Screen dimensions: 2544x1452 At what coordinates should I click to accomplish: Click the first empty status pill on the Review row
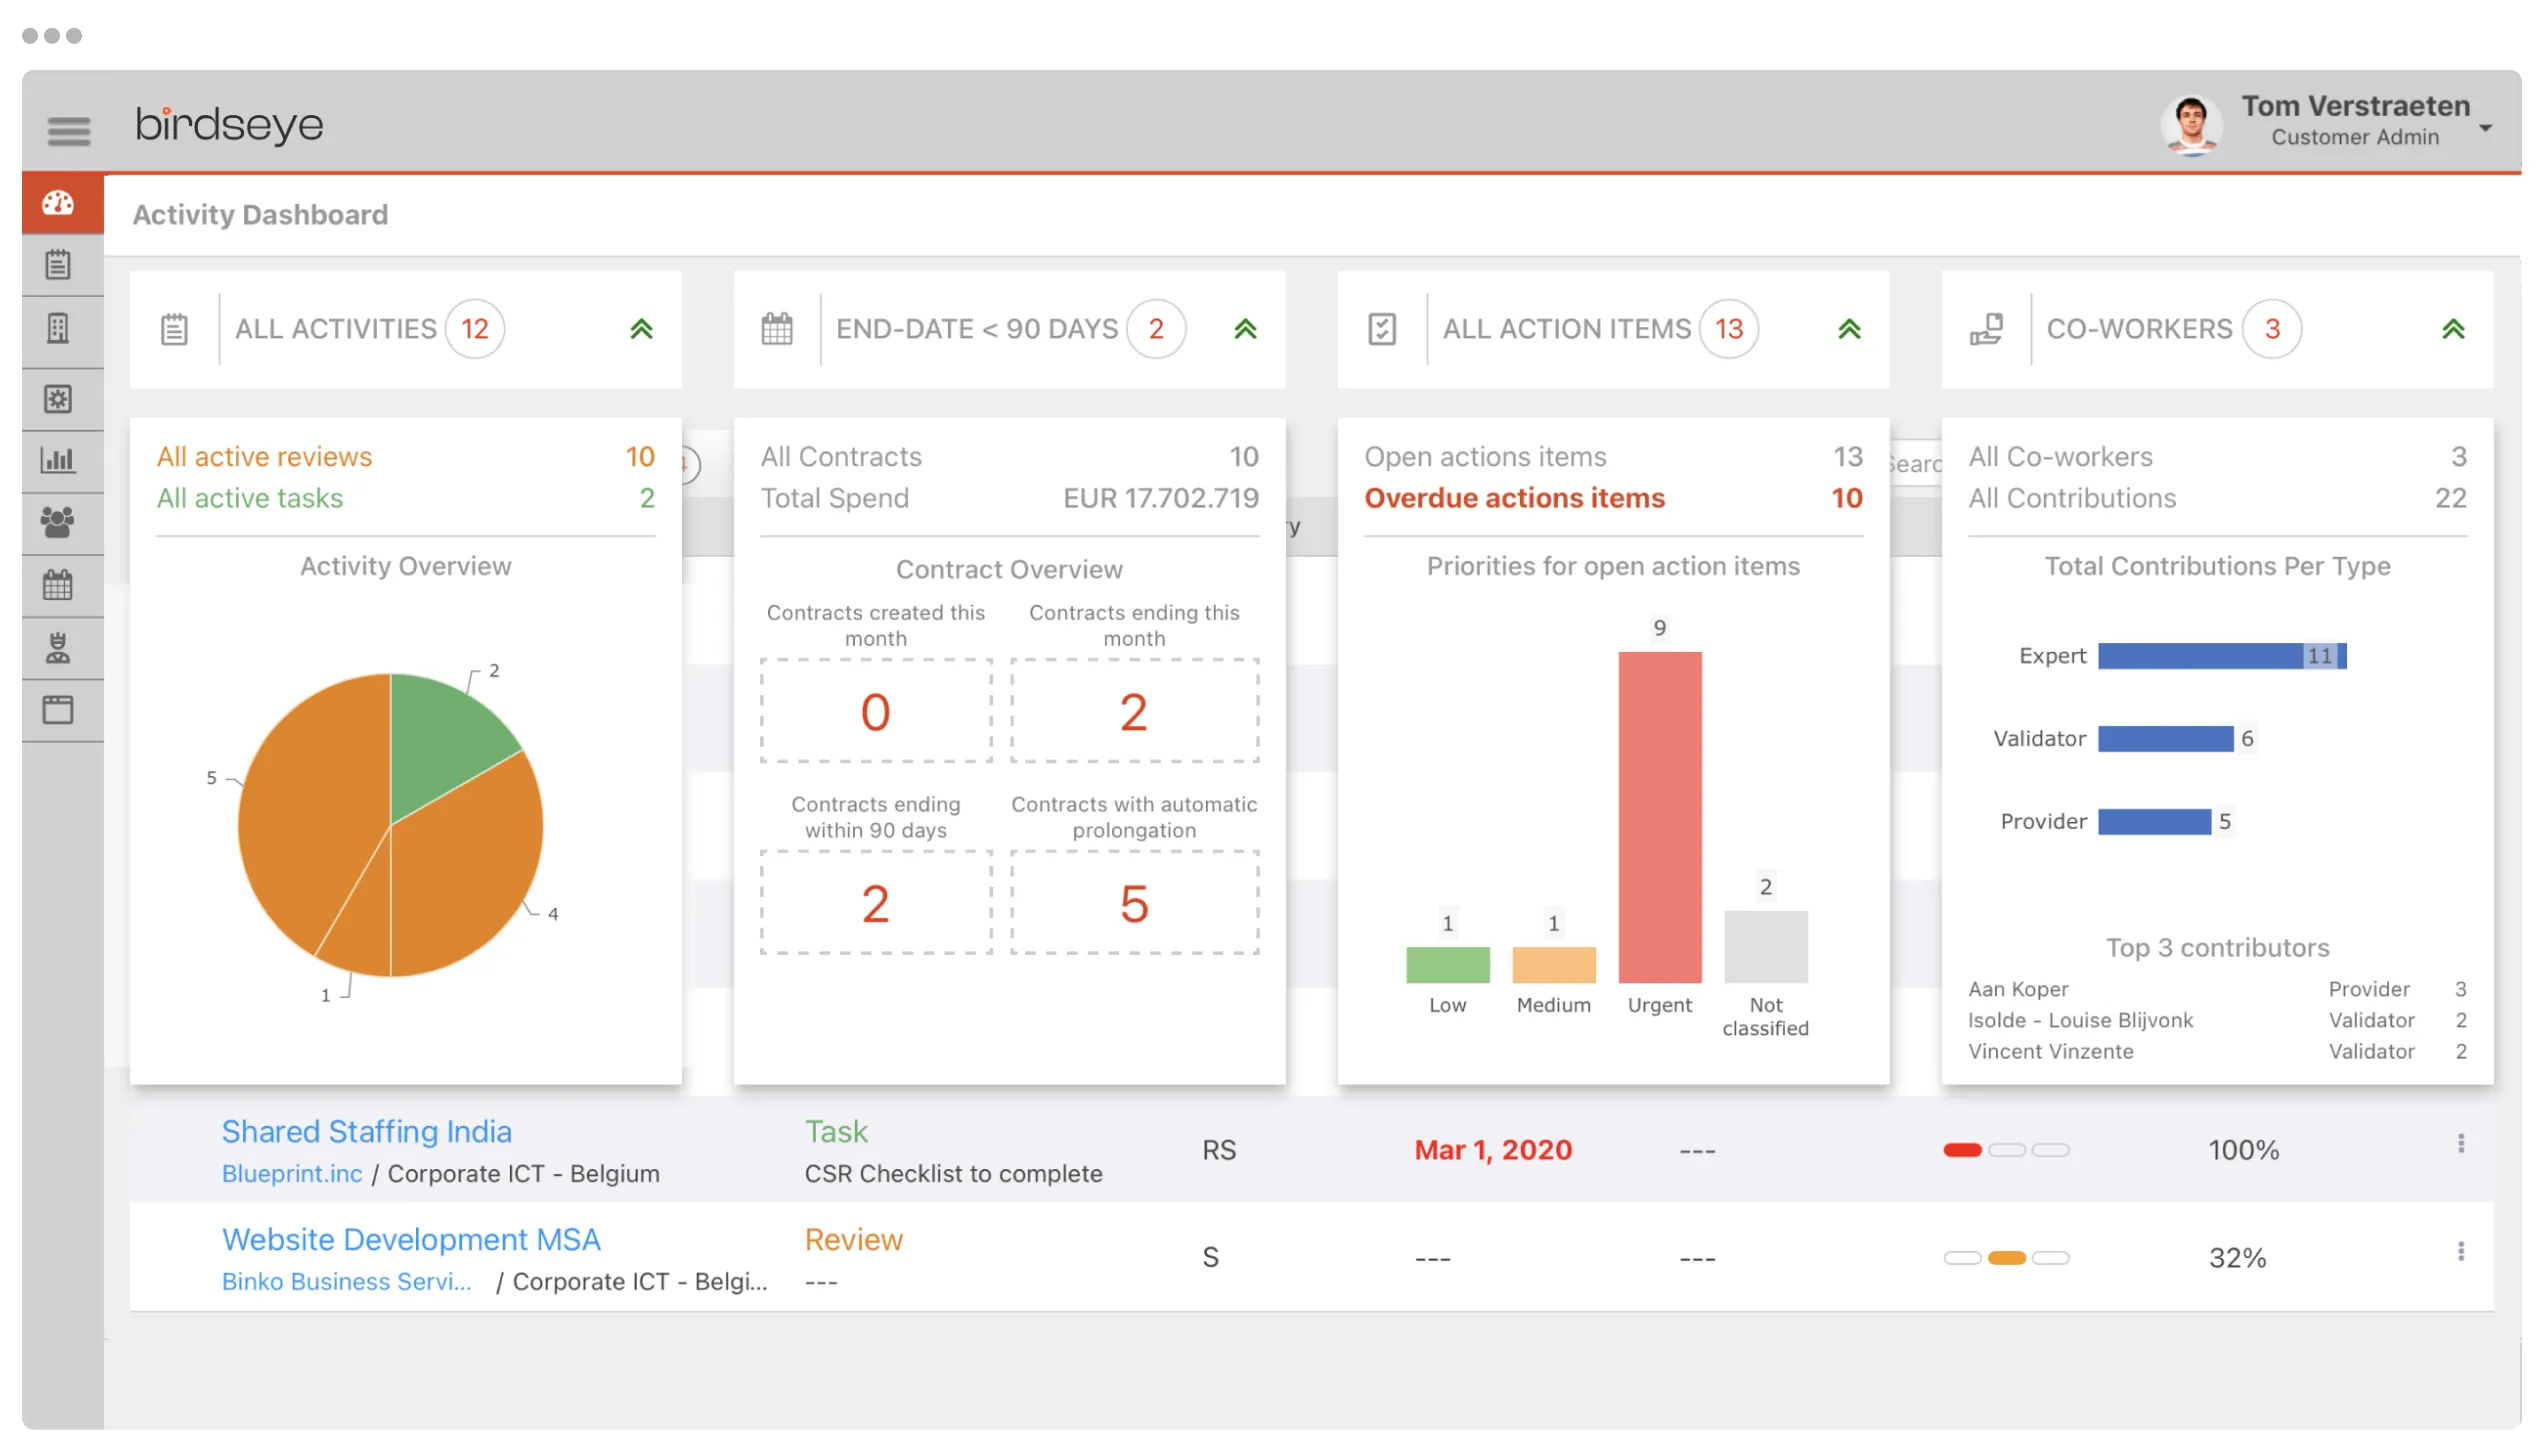[1962, 1258]
